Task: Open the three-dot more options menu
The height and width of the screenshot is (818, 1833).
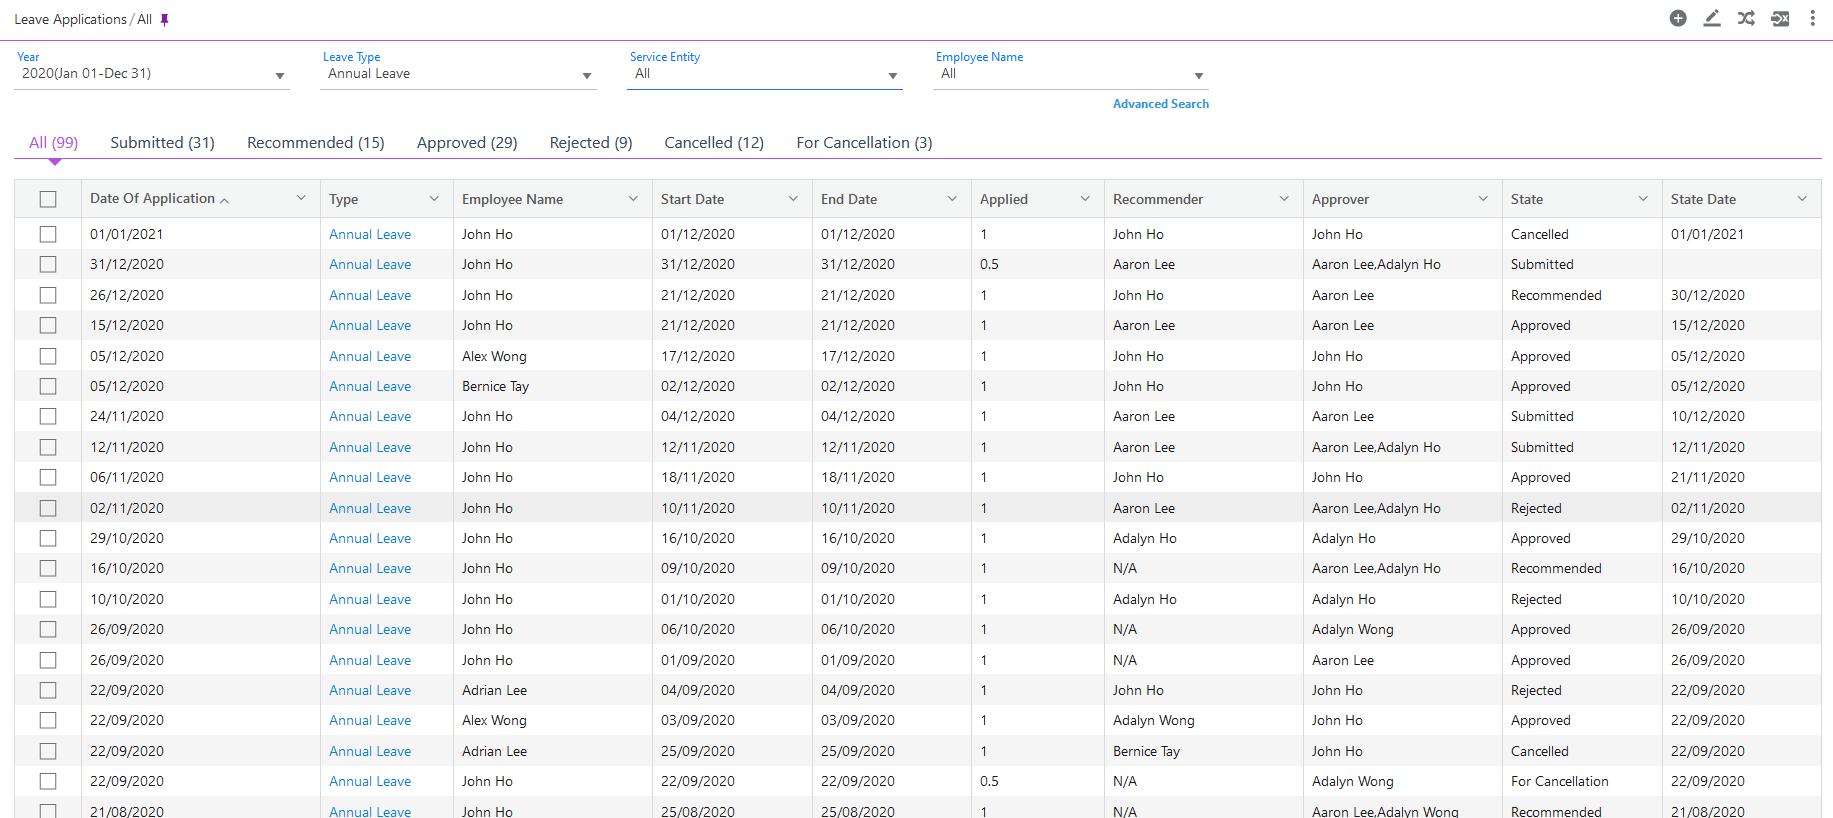Action: (x=1812, y=18)
